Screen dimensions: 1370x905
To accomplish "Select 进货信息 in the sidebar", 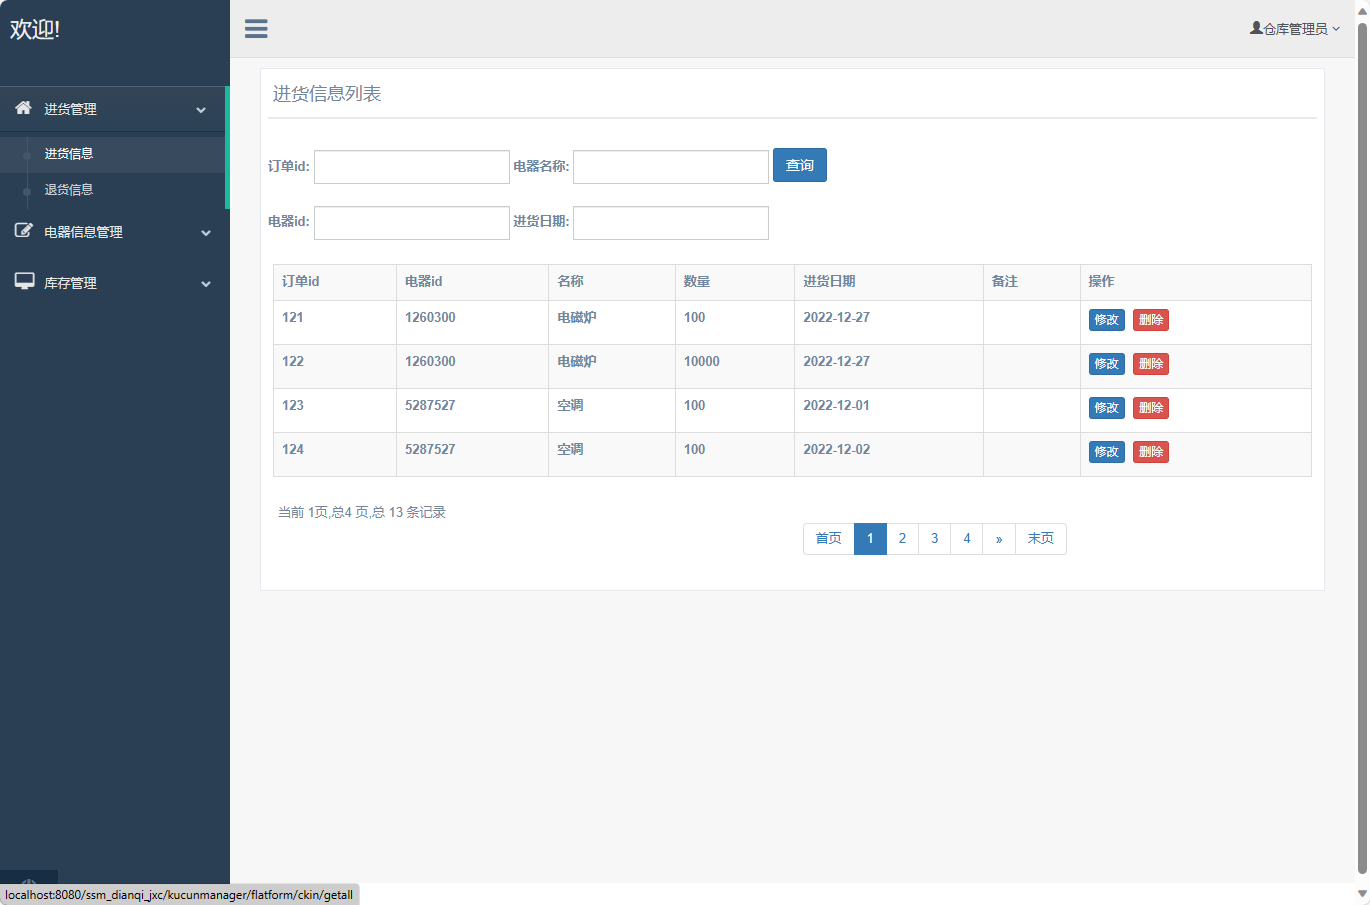I will pyautogui.click(x=69, y=154).
